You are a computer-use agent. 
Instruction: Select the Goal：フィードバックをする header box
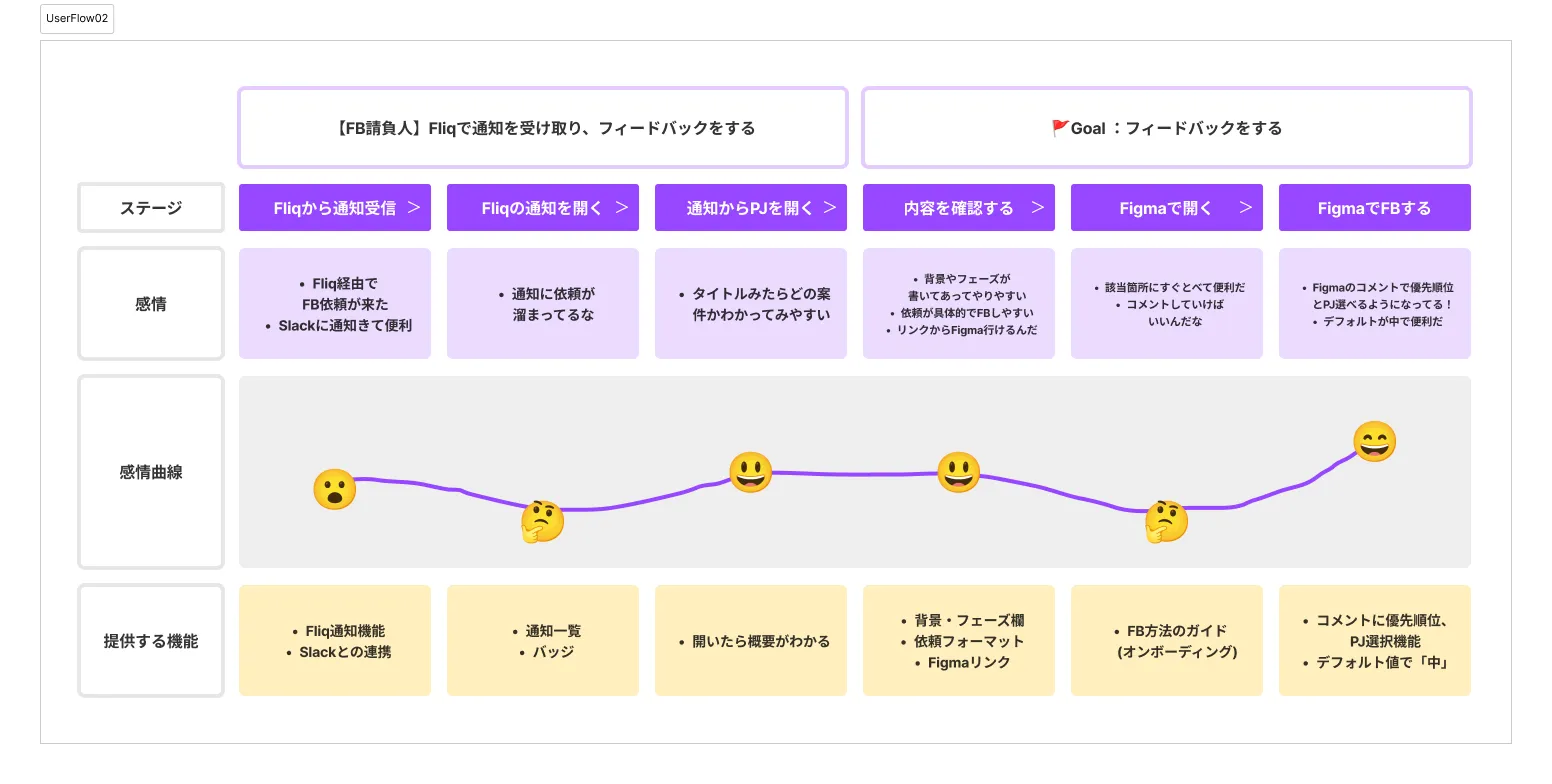point(1166,128)
